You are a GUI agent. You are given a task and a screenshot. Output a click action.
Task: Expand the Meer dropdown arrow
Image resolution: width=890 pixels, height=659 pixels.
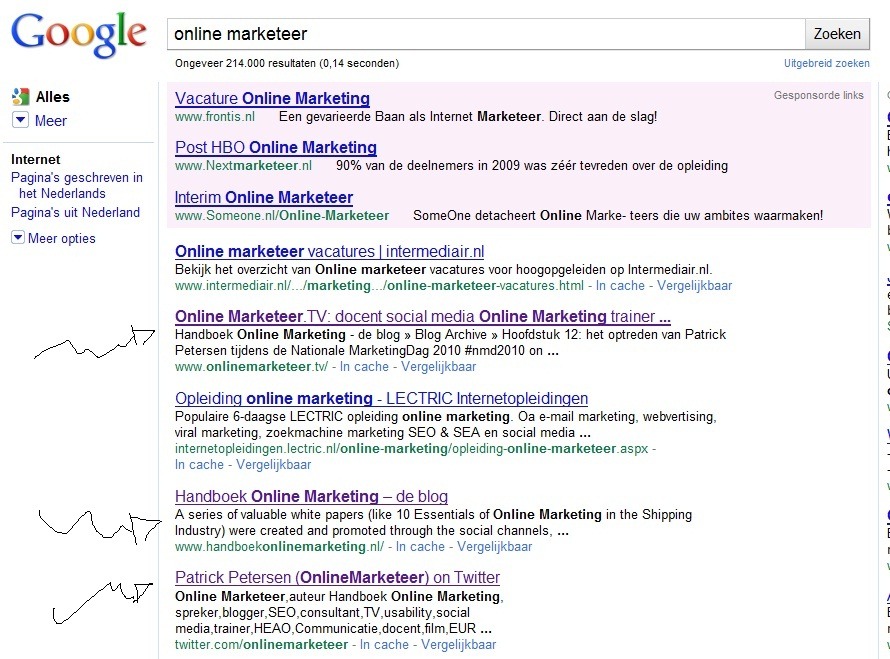(x=21, y=121)
